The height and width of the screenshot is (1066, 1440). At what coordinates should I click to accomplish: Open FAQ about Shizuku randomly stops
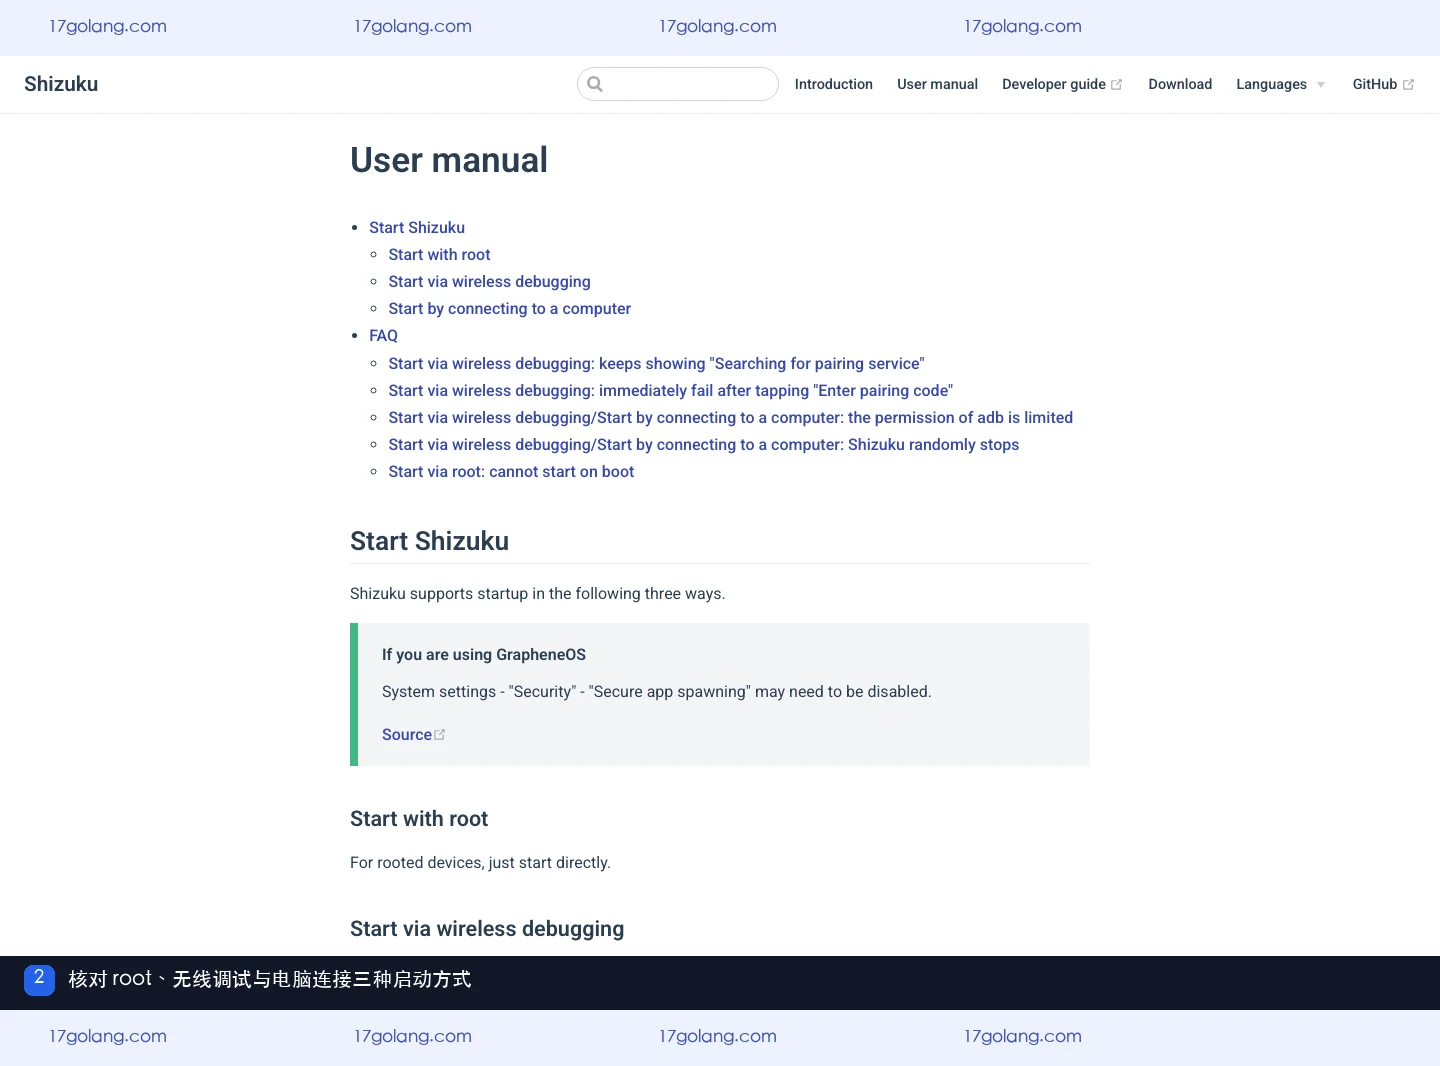703,445
